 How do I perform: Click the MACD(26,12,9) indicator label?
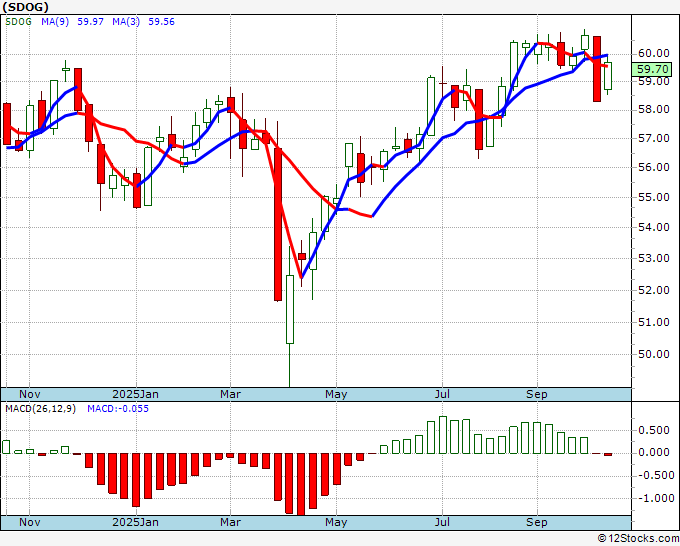[40, 409]
